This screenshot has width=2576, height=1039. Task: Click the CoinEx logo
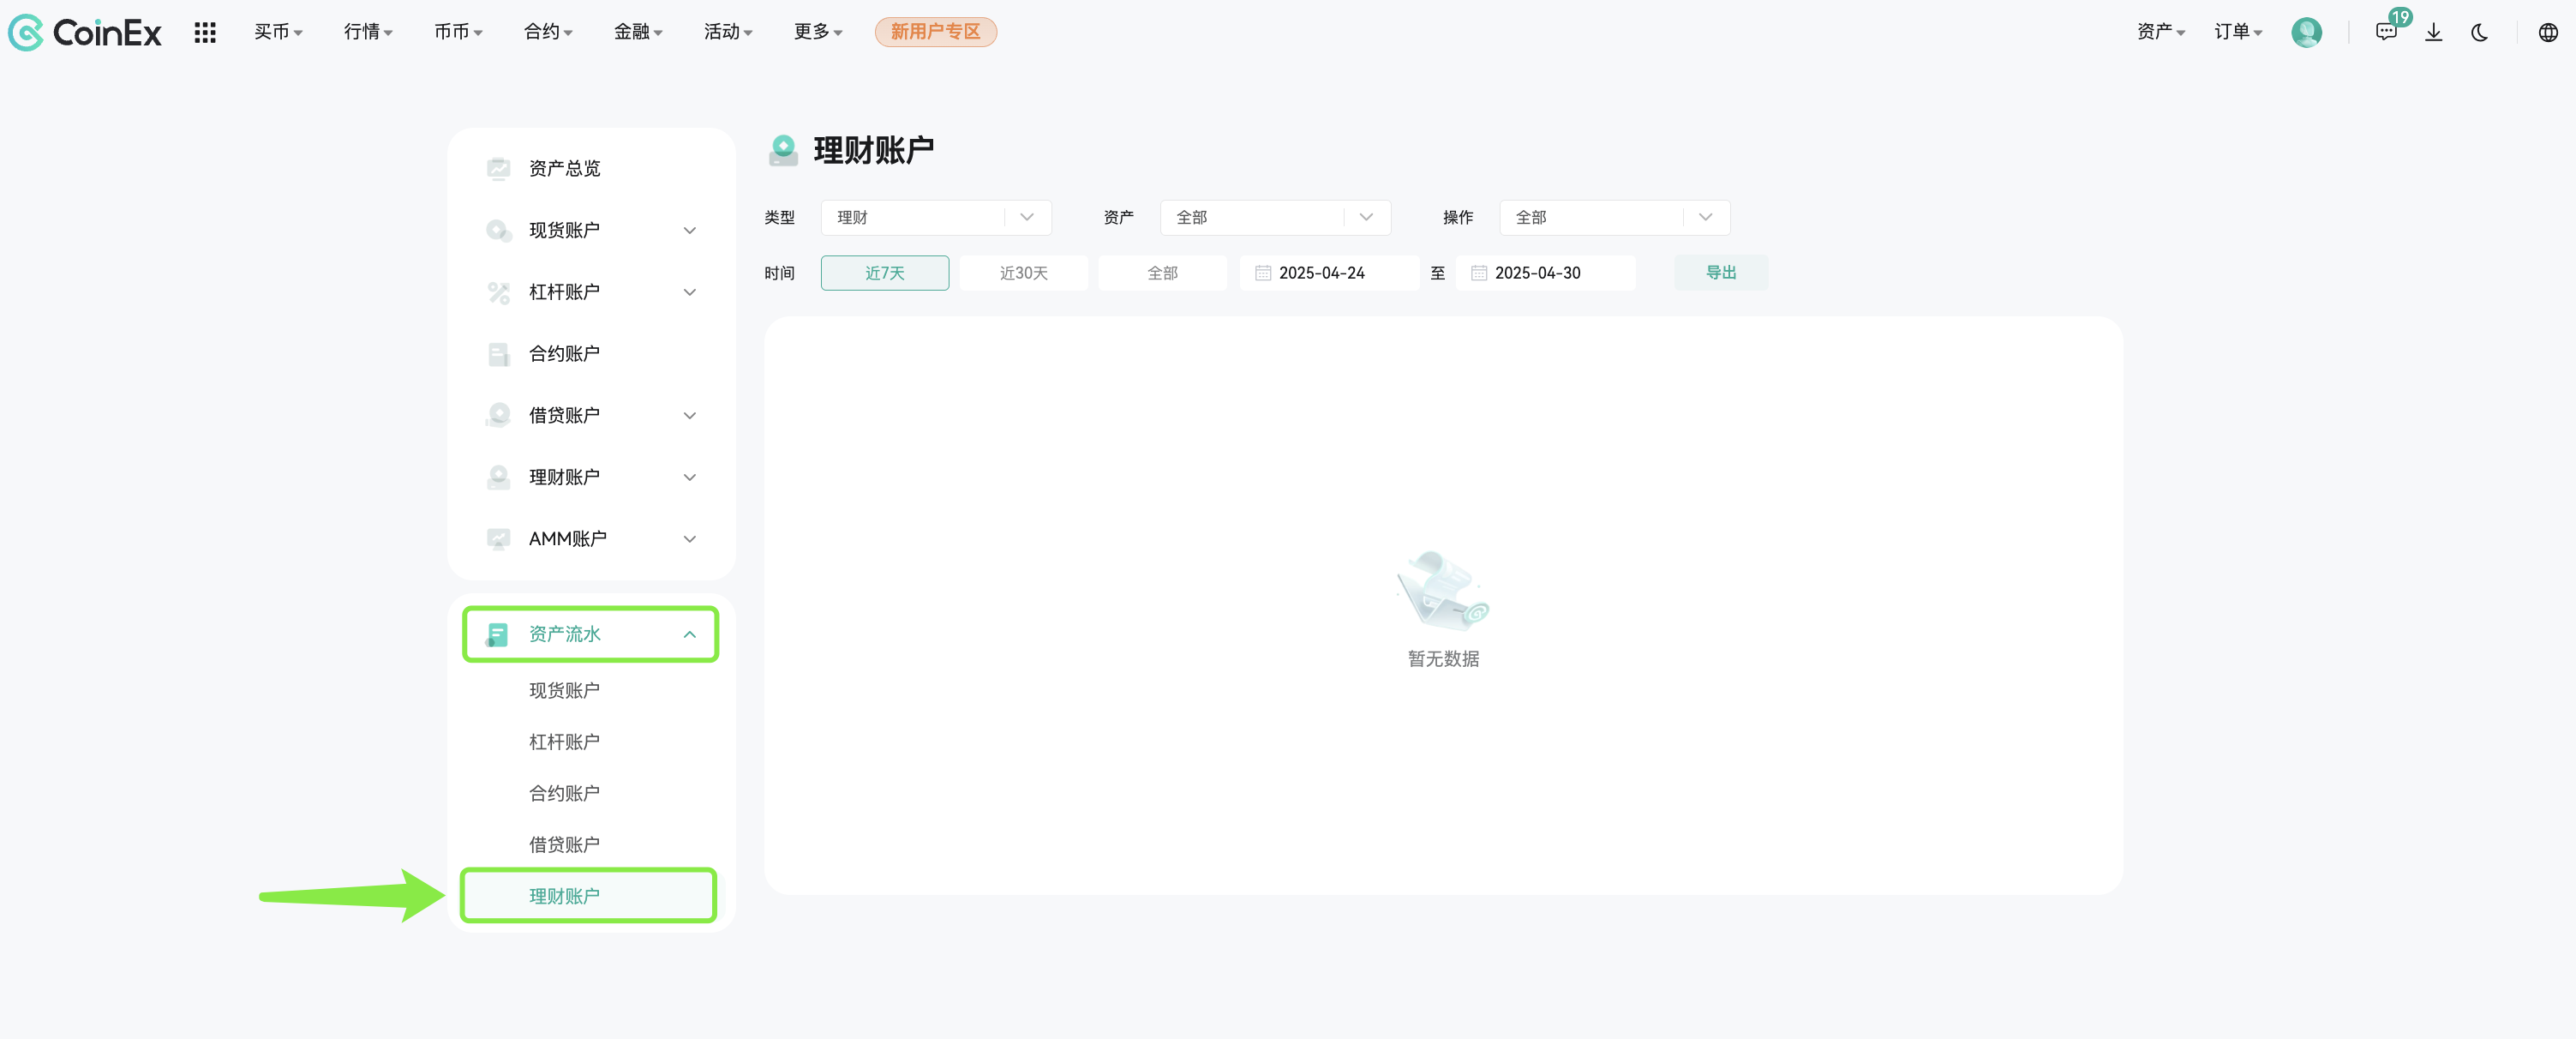pyautogui.click(x=84, y=33)
